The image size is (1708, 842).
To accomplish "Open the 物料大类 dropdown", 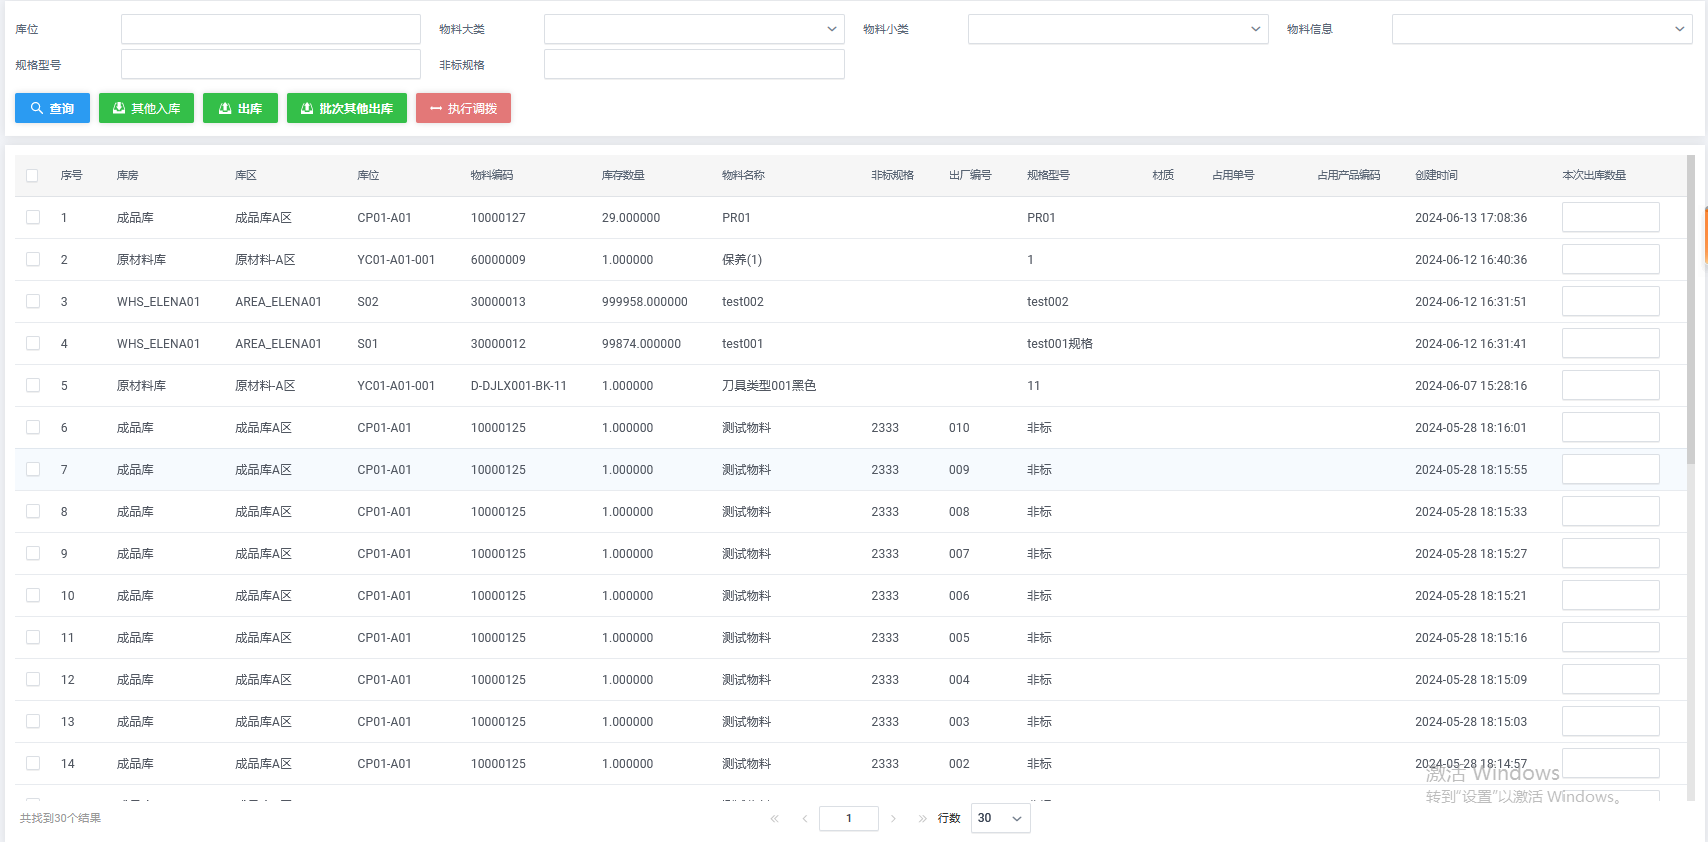I will (x=694, y=29).
